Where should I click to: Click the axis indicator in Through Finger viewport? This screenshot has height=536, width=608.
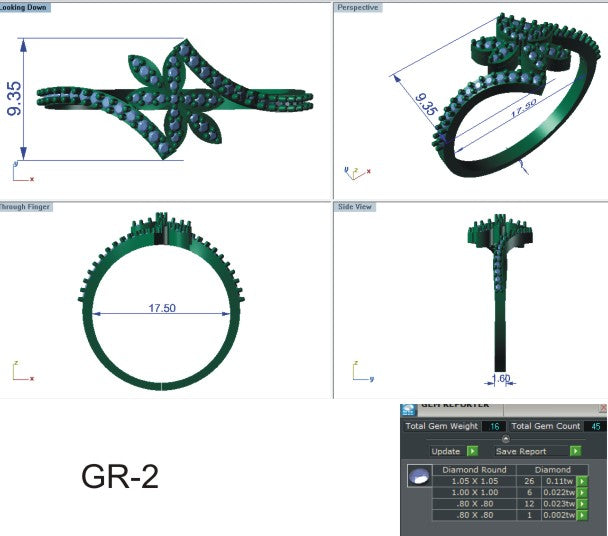pos(23,371)
